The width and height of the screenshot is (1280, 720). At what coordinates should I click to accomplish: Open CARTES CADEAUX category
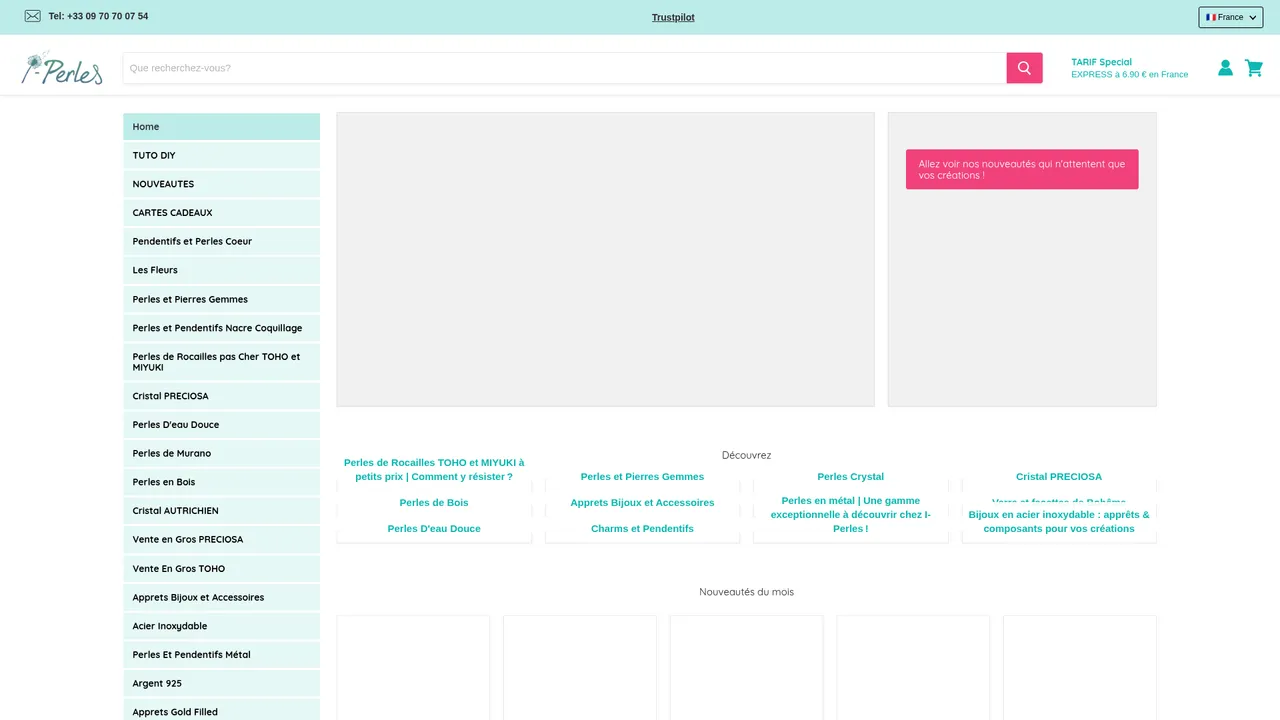[221, 213]
